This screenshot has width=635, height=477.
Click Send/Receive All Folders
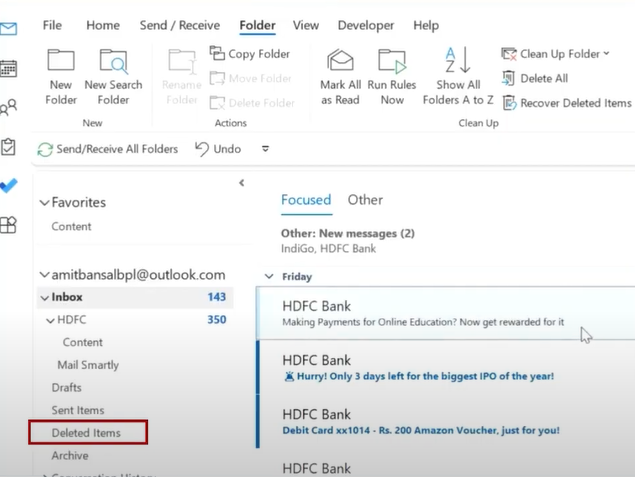click(108, 149)
